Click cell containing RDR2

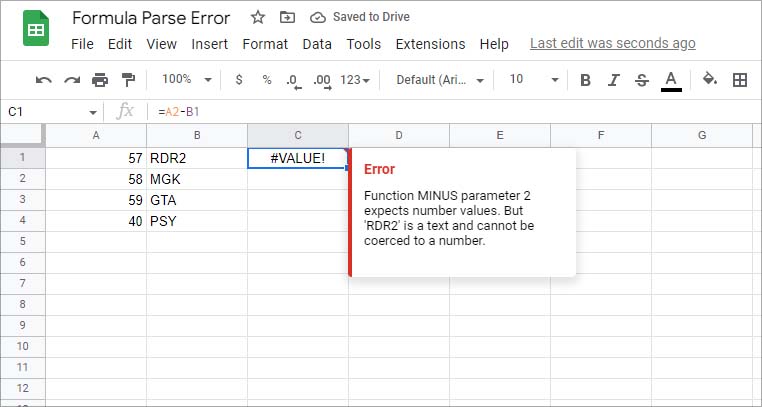point(197,158)
